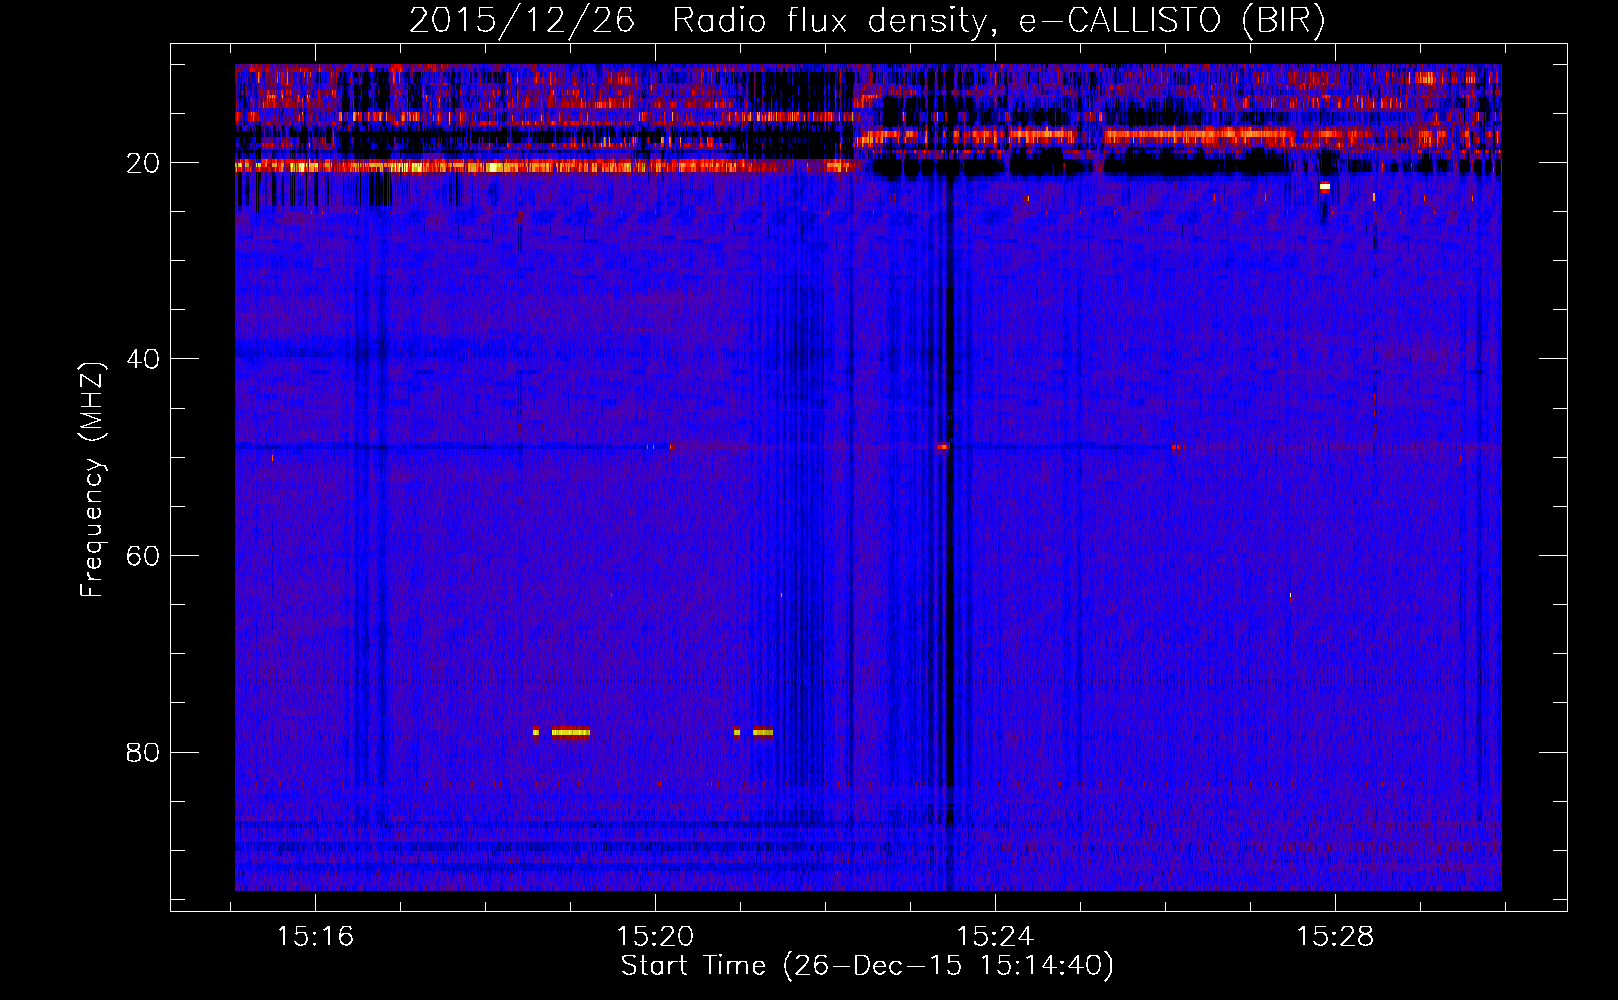Click the "Start Time (26-Dec-15 15:14:40)" axis label
The image size is (1618, 1000).
[x=867, y=966]
